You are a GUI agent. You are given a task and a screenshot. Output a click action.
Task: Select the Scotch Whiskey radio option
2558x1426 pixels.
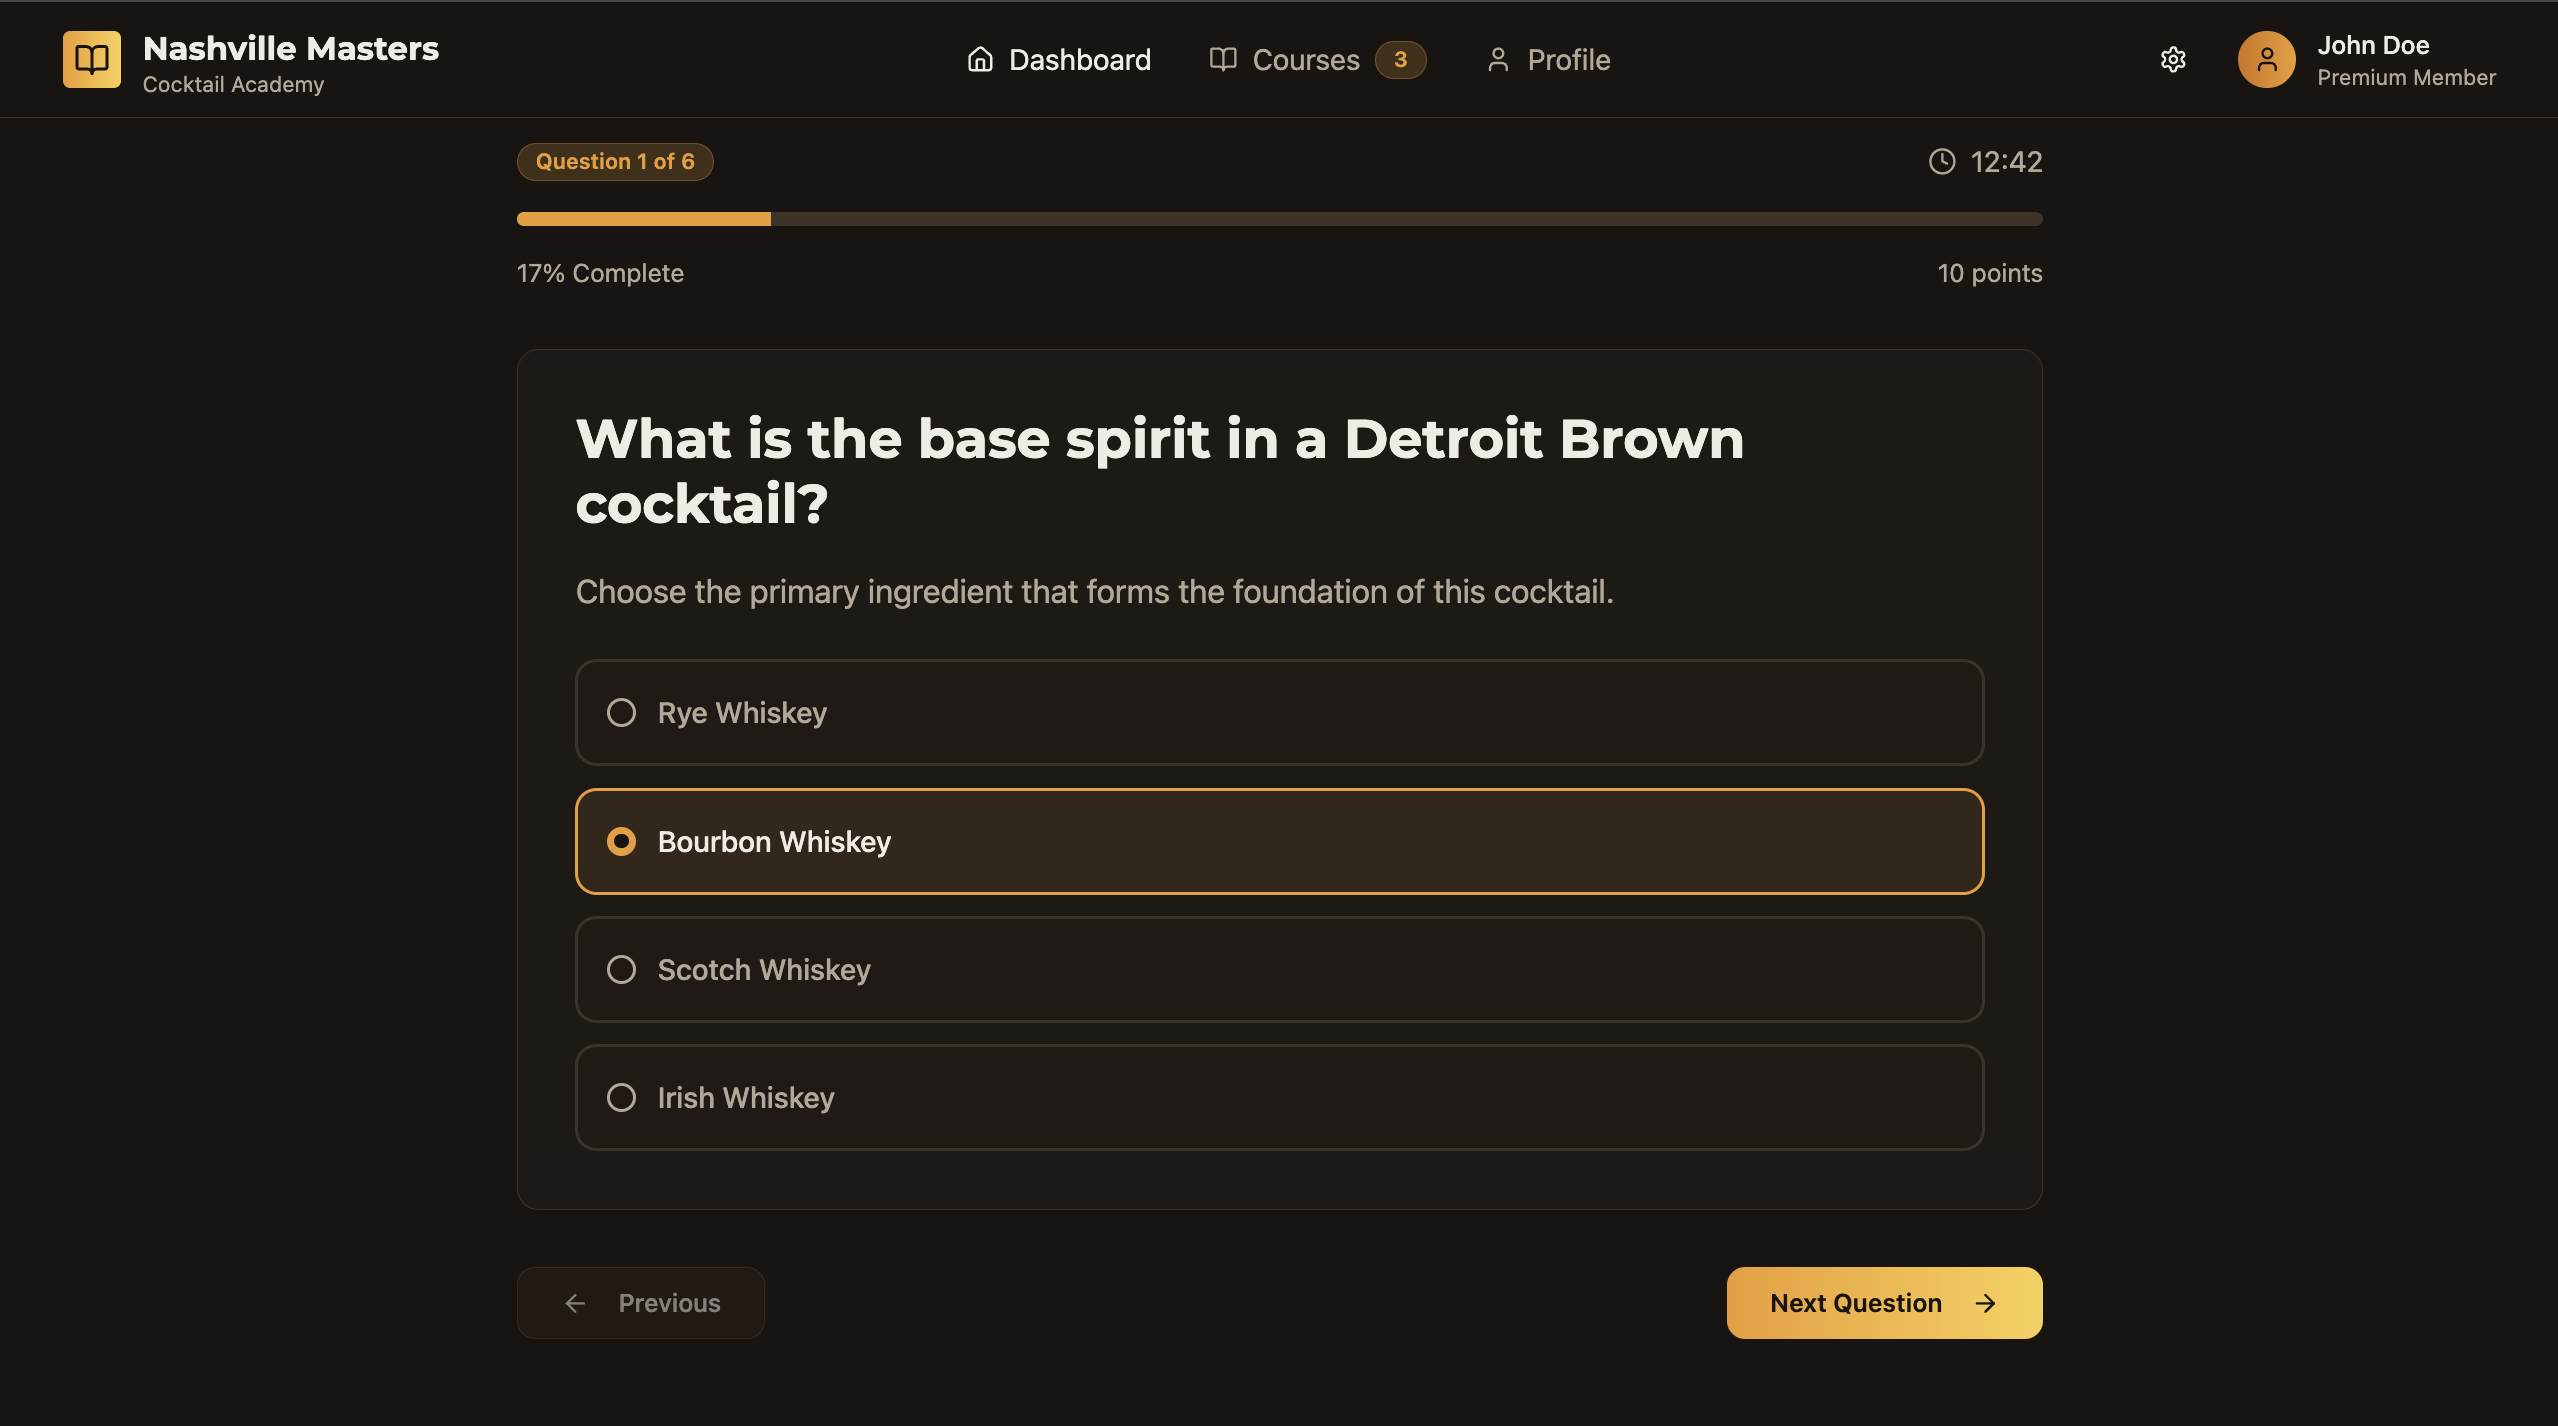point(1279,969)
